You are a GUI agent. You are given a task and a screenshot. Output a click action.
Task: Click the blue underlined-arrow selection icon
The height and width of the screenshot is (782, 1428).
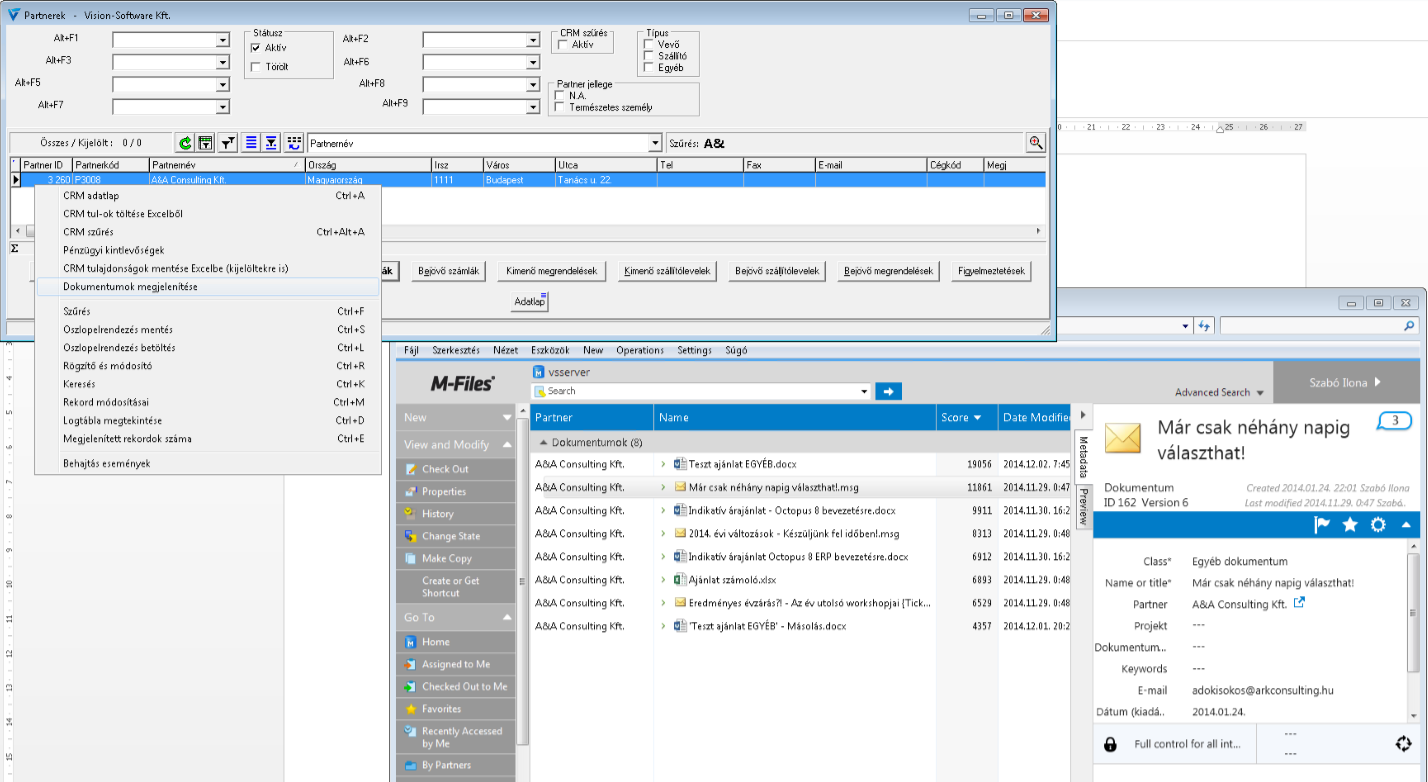tap(271, 143)
